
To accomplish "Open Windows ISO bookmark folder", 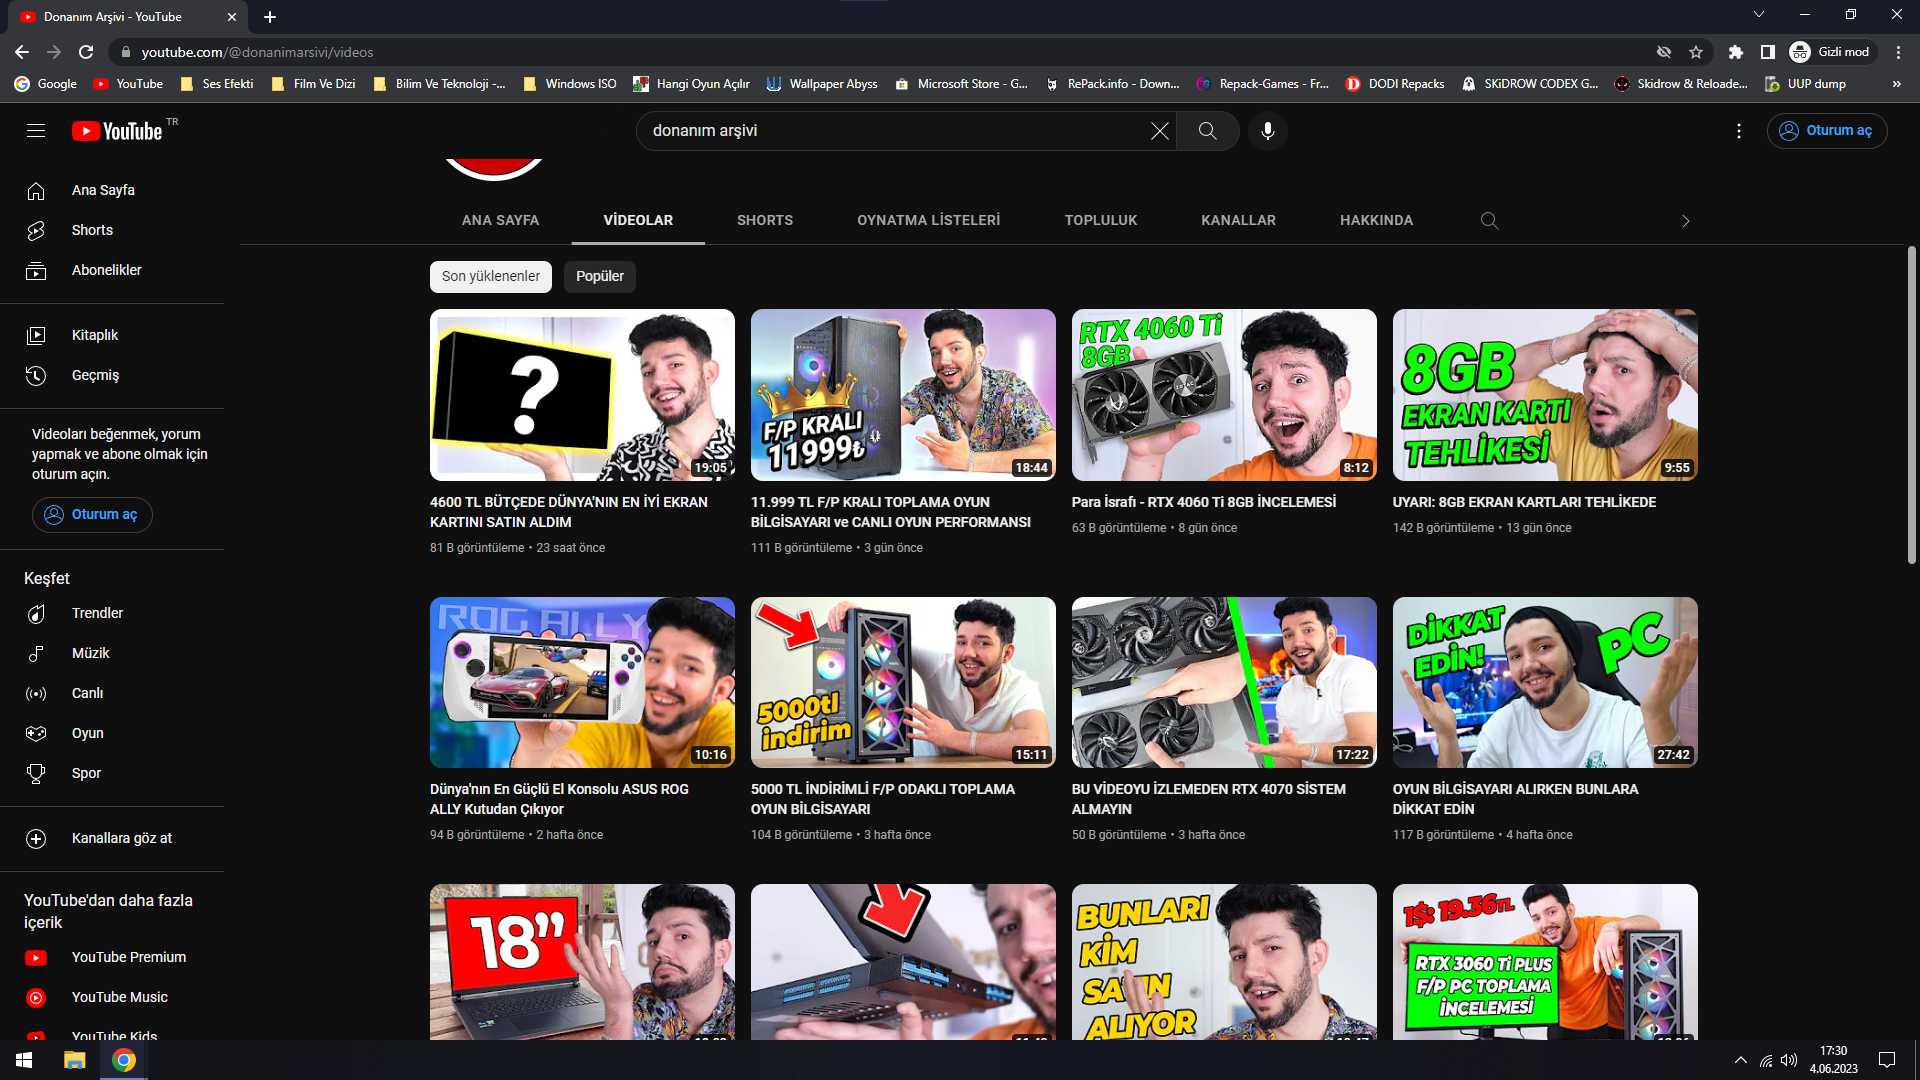I will (570, 84).
